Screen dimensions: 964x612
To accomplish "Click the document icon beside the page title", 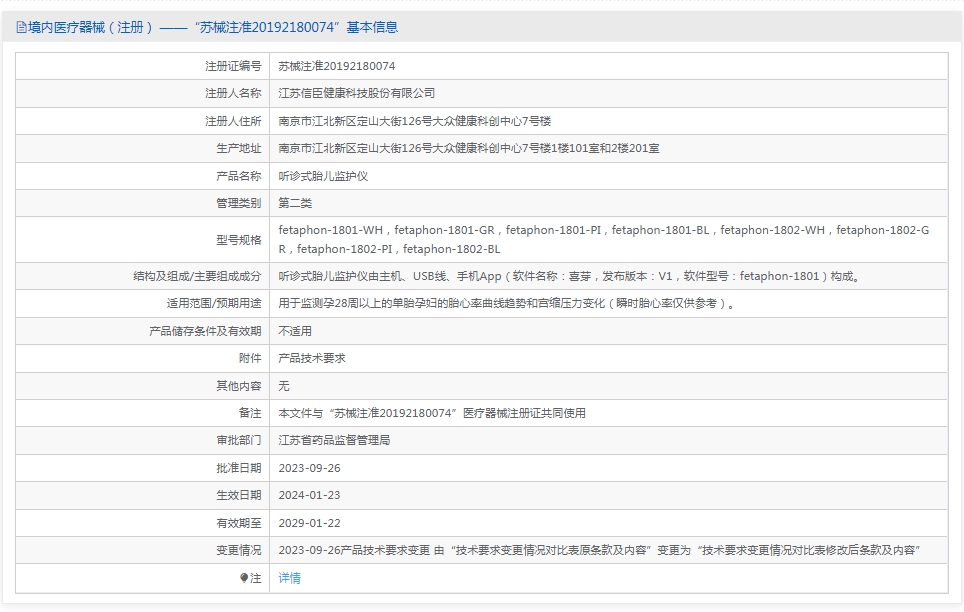I will [21, 27].
